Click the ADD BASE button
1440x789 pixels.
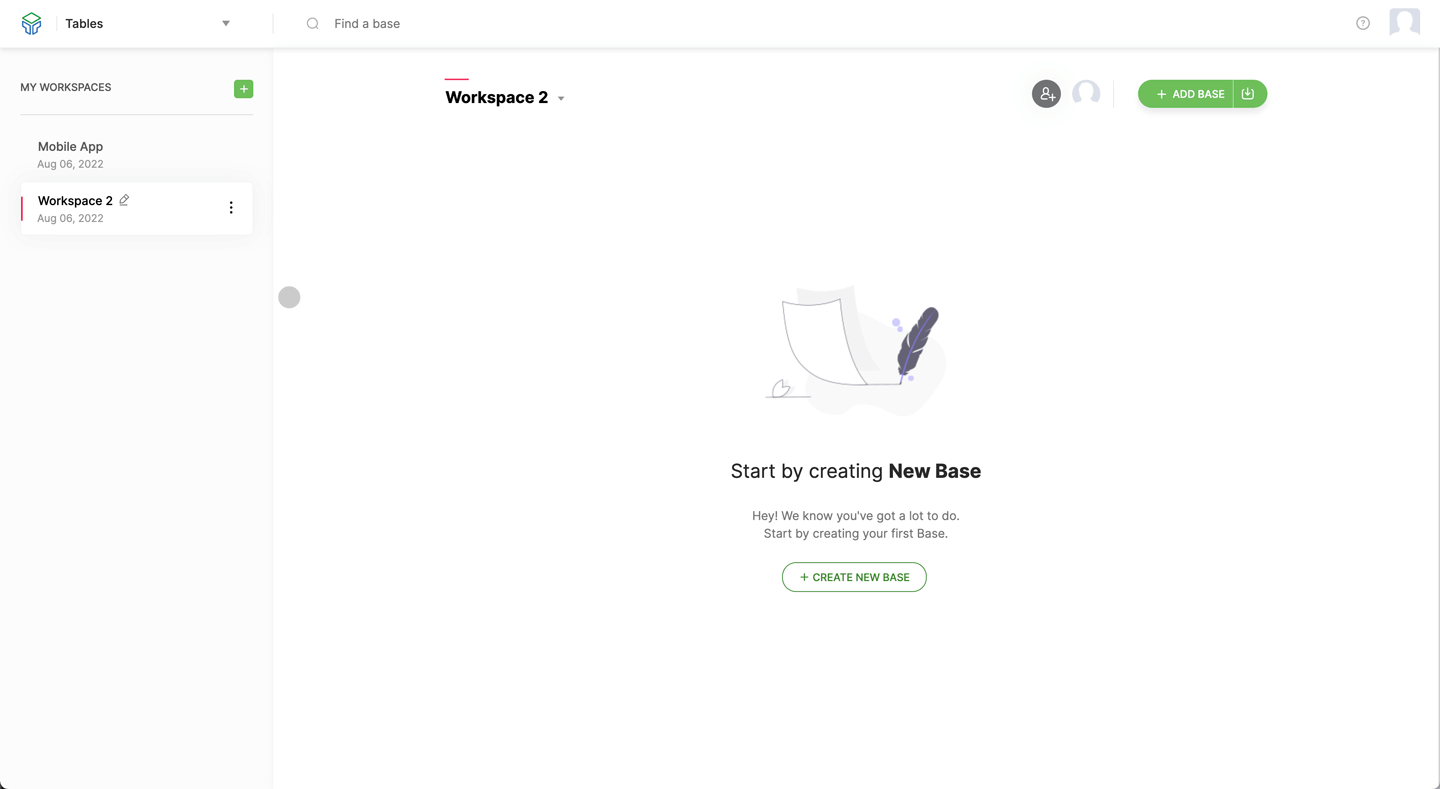[x=1186, y=94]
